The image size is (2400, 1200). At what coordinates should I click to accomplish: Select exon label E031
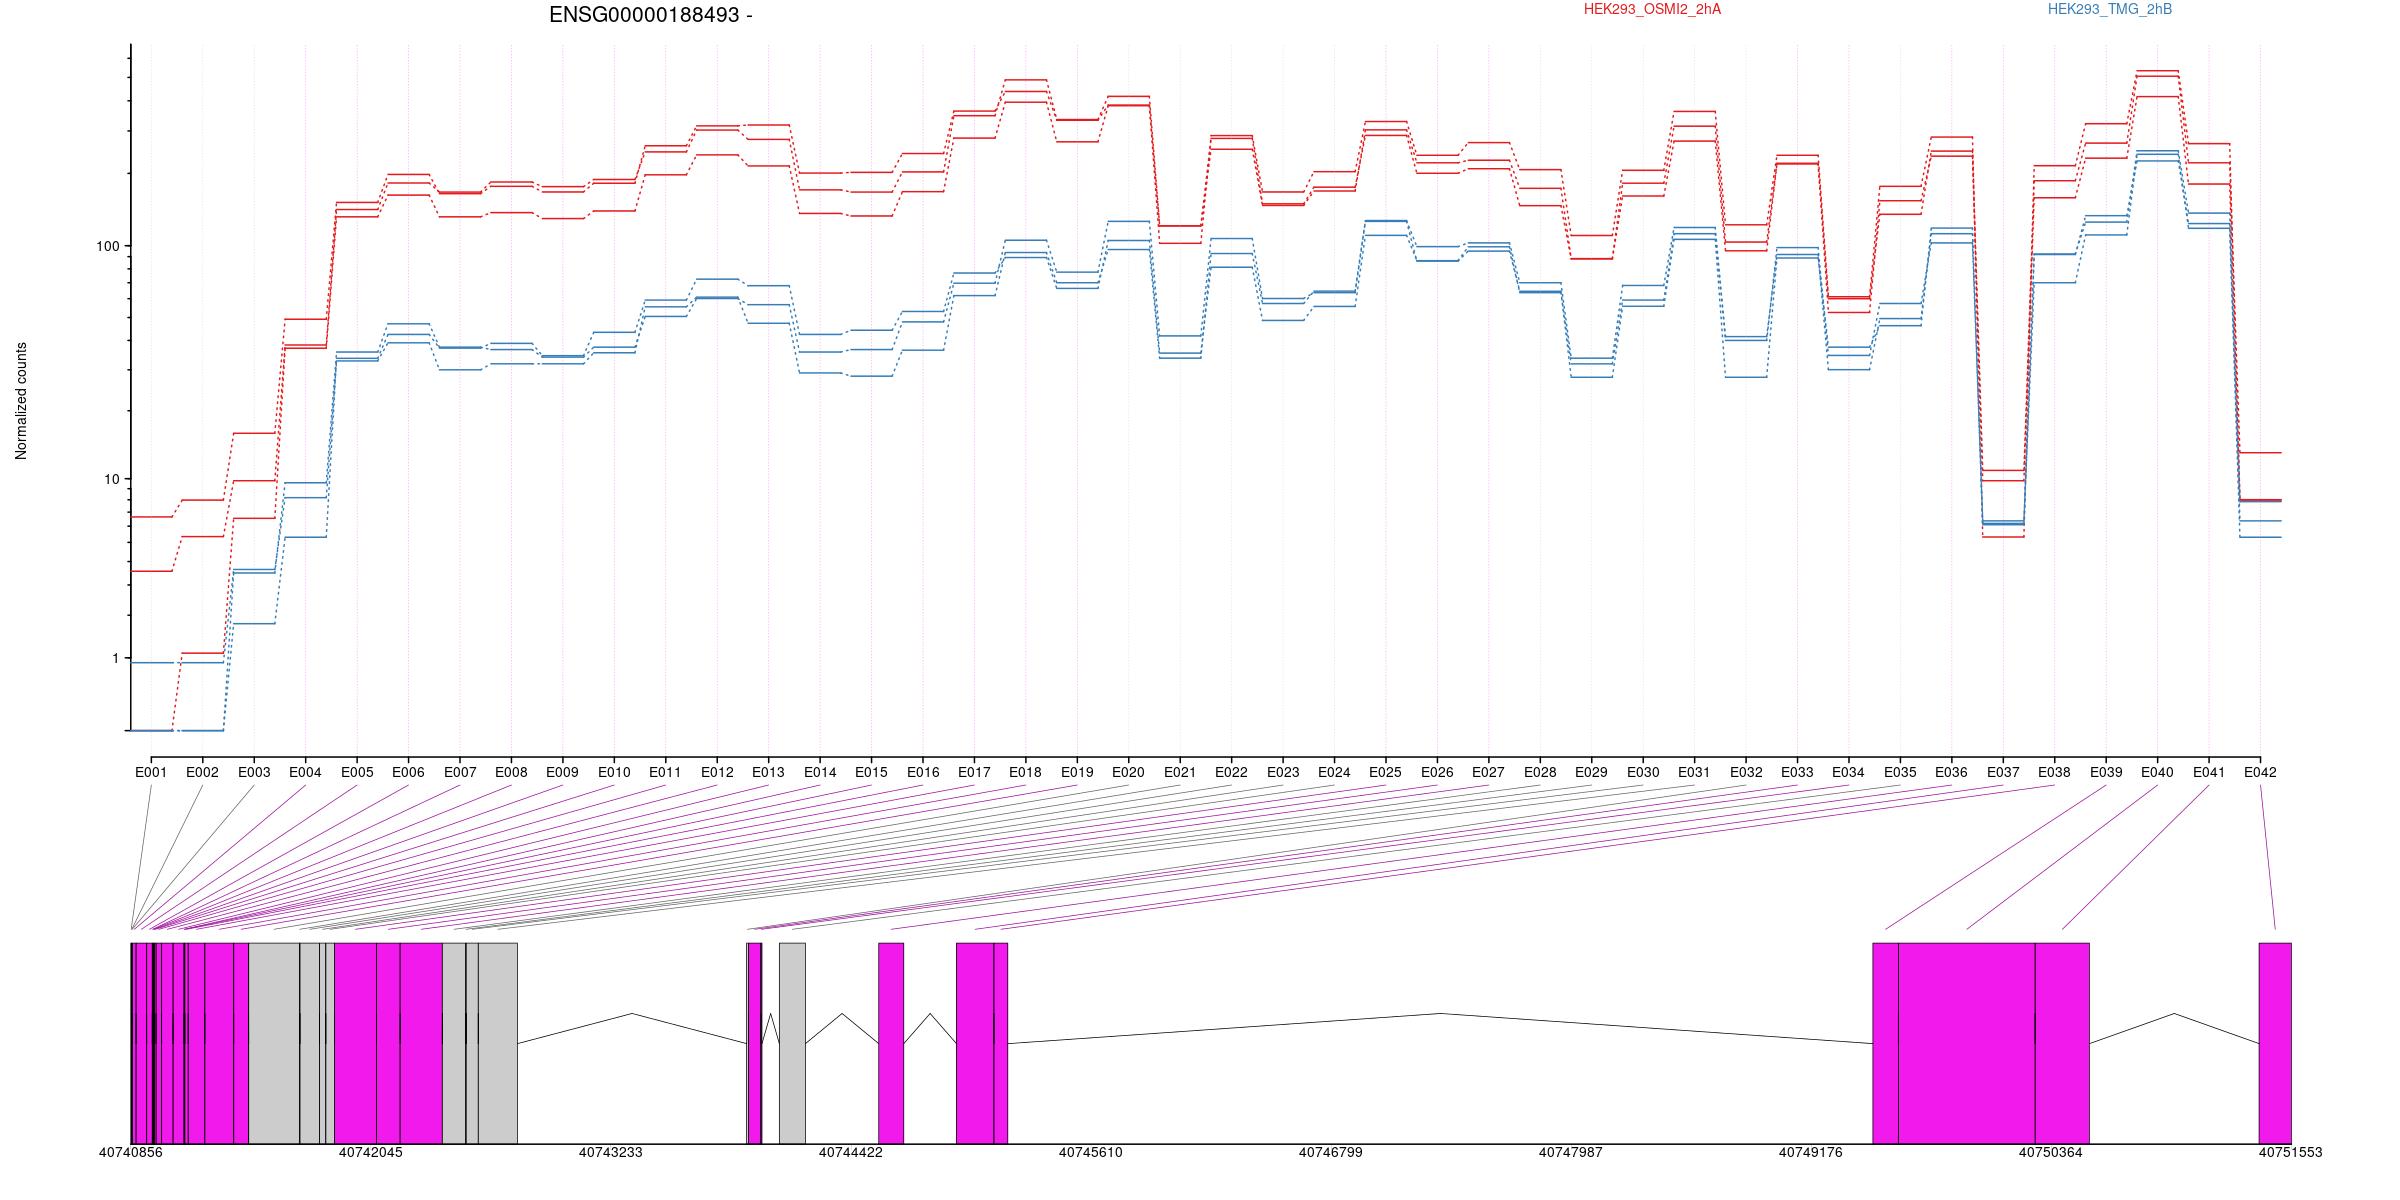pyautogui.click(x=1694, y=772)
